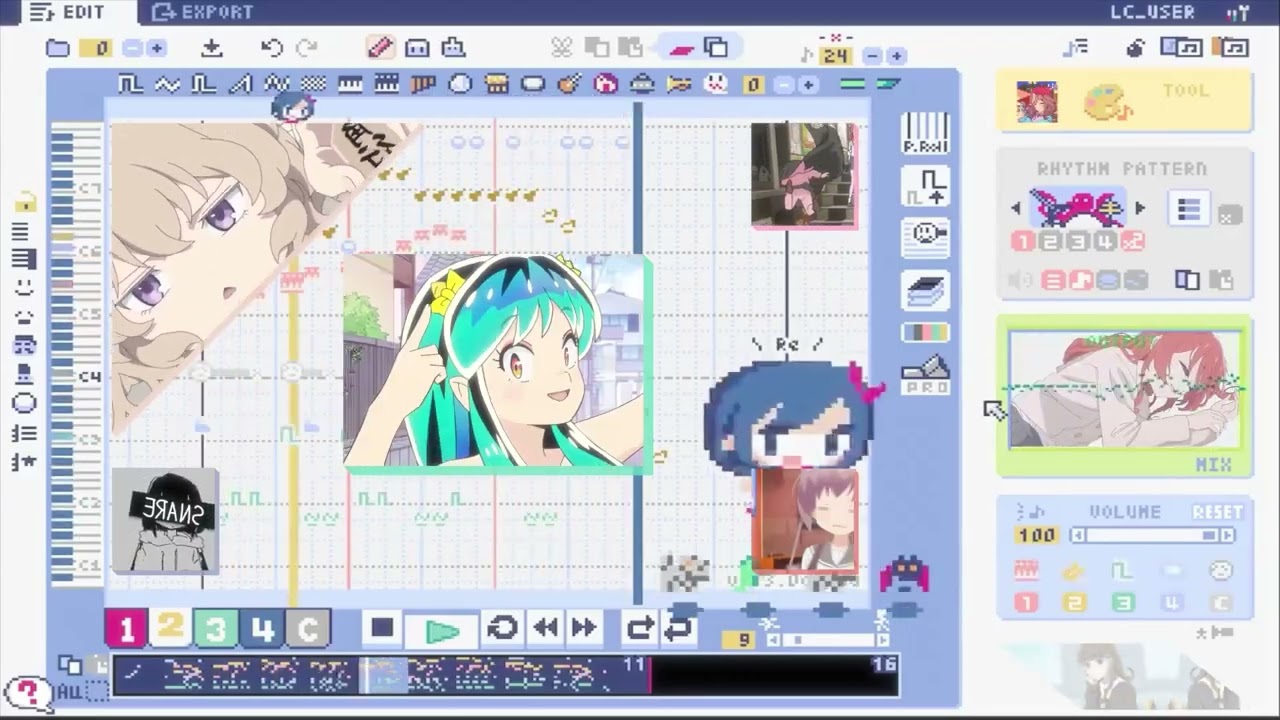The height and width of the screenshot is (720, 1280).
Task: Open the help question mark bubble
Action: pyautogui.click(x=28, y=692)
